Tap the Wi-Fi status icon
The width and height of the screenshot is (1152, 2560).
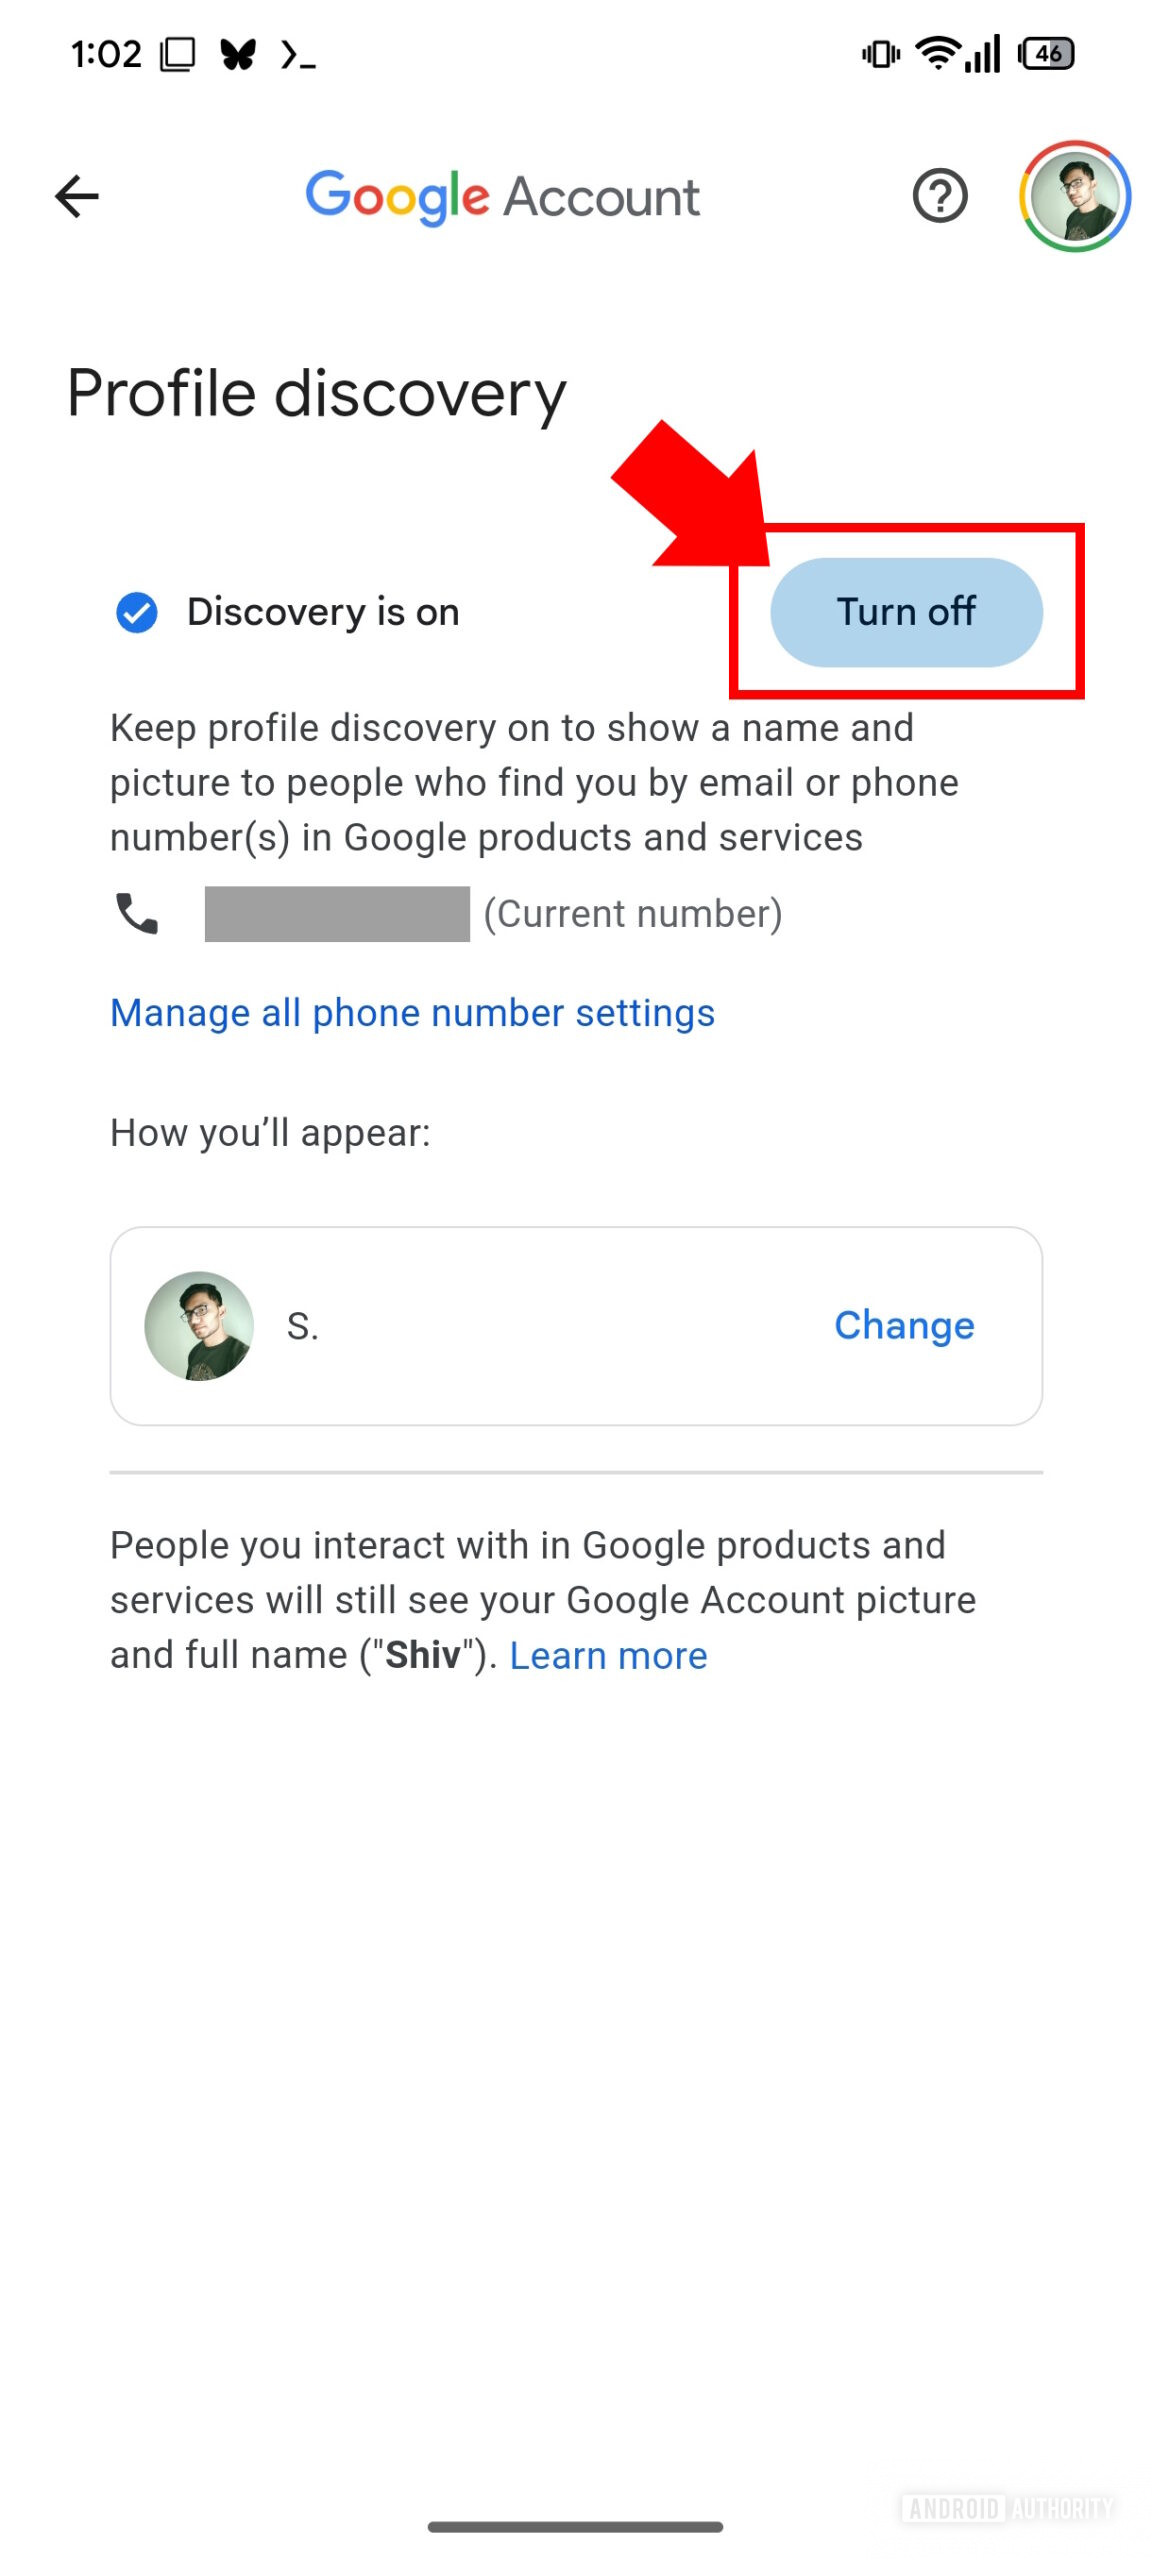(x=937, y=53)
